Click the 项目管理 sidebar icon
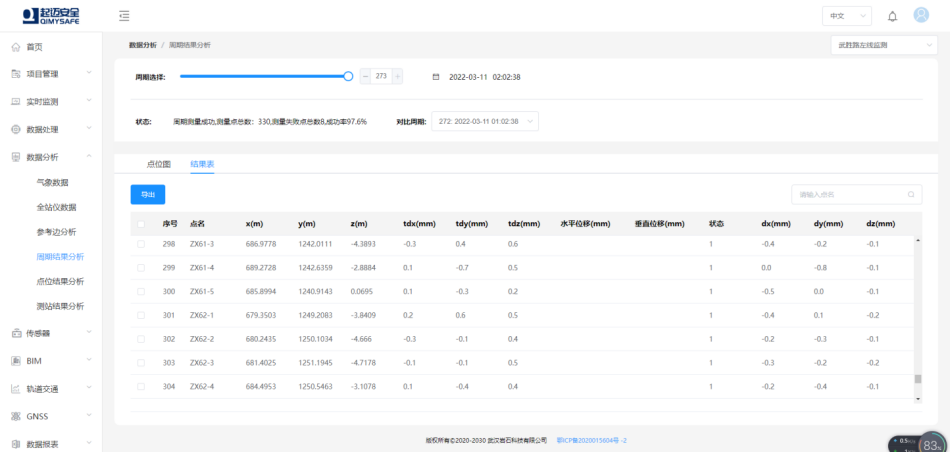The height and width of the screenshot is (452, 950). pyautogui.click(x=16, y=74)
